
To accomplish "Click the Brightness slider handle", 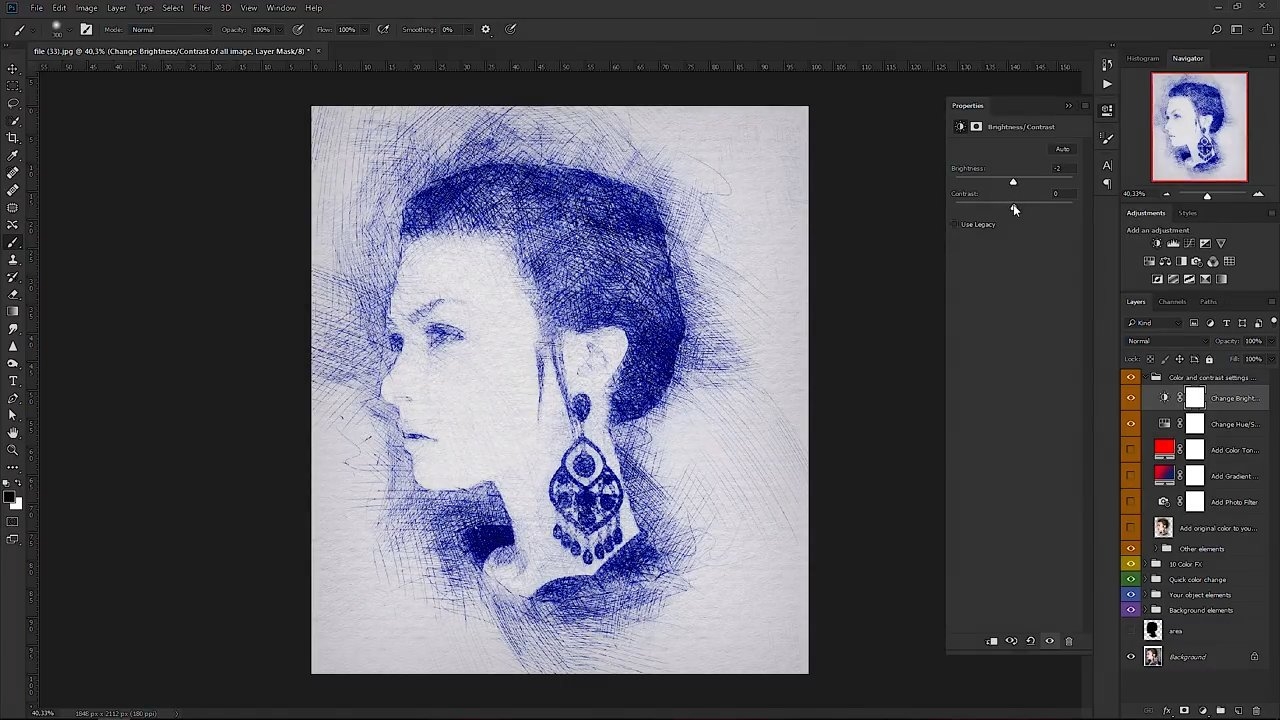I will click(x=1013, y=182).
